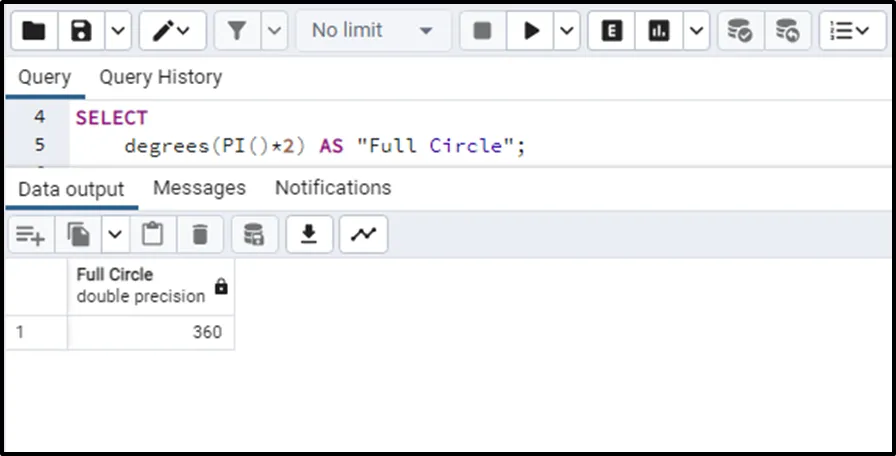The image size is (896, 456).
Task: Download results with the save-to-file icon
Action: coord(309,235)
